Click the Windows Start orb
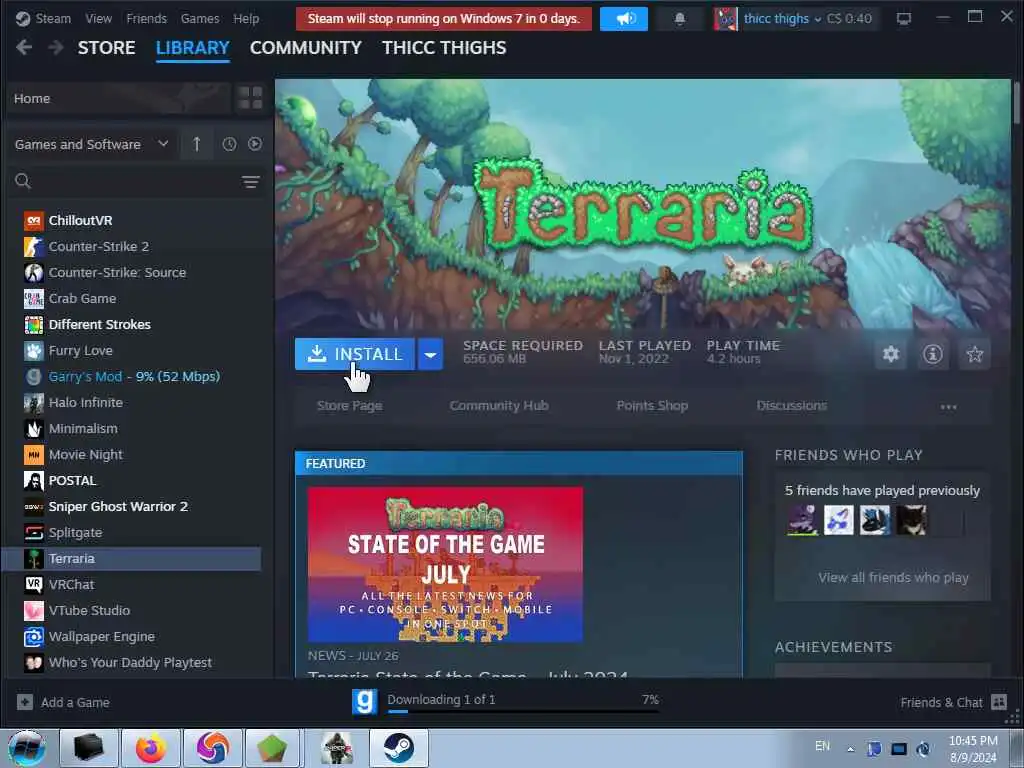1024x768 pixels. tap(26, 748)
